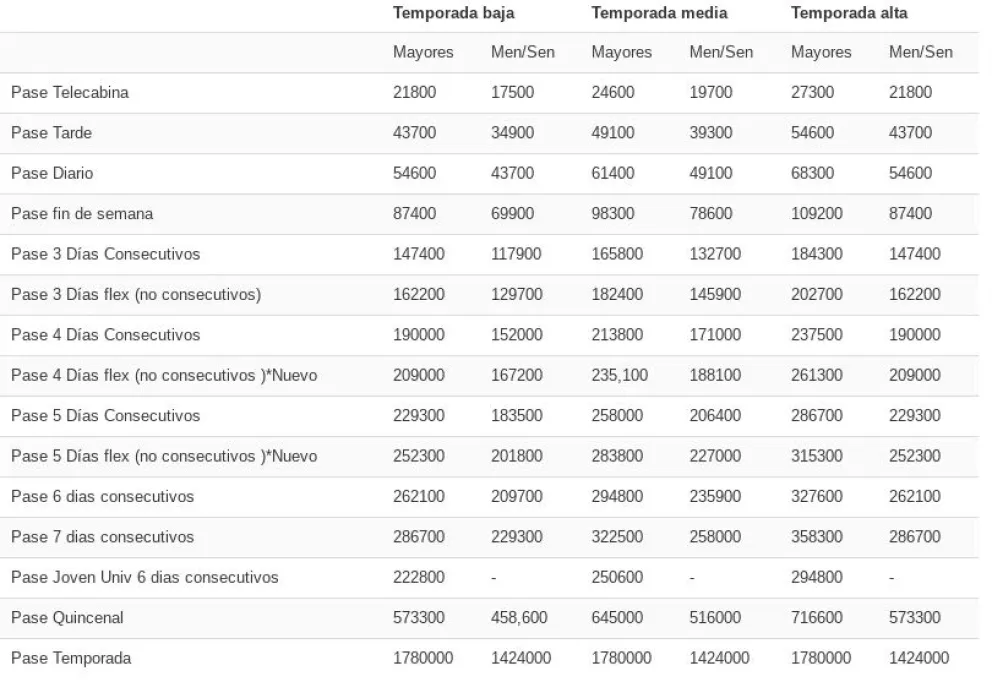Click the Temporada media column header
This screenshot has width=992, height=682.
[x=659, y=13]
